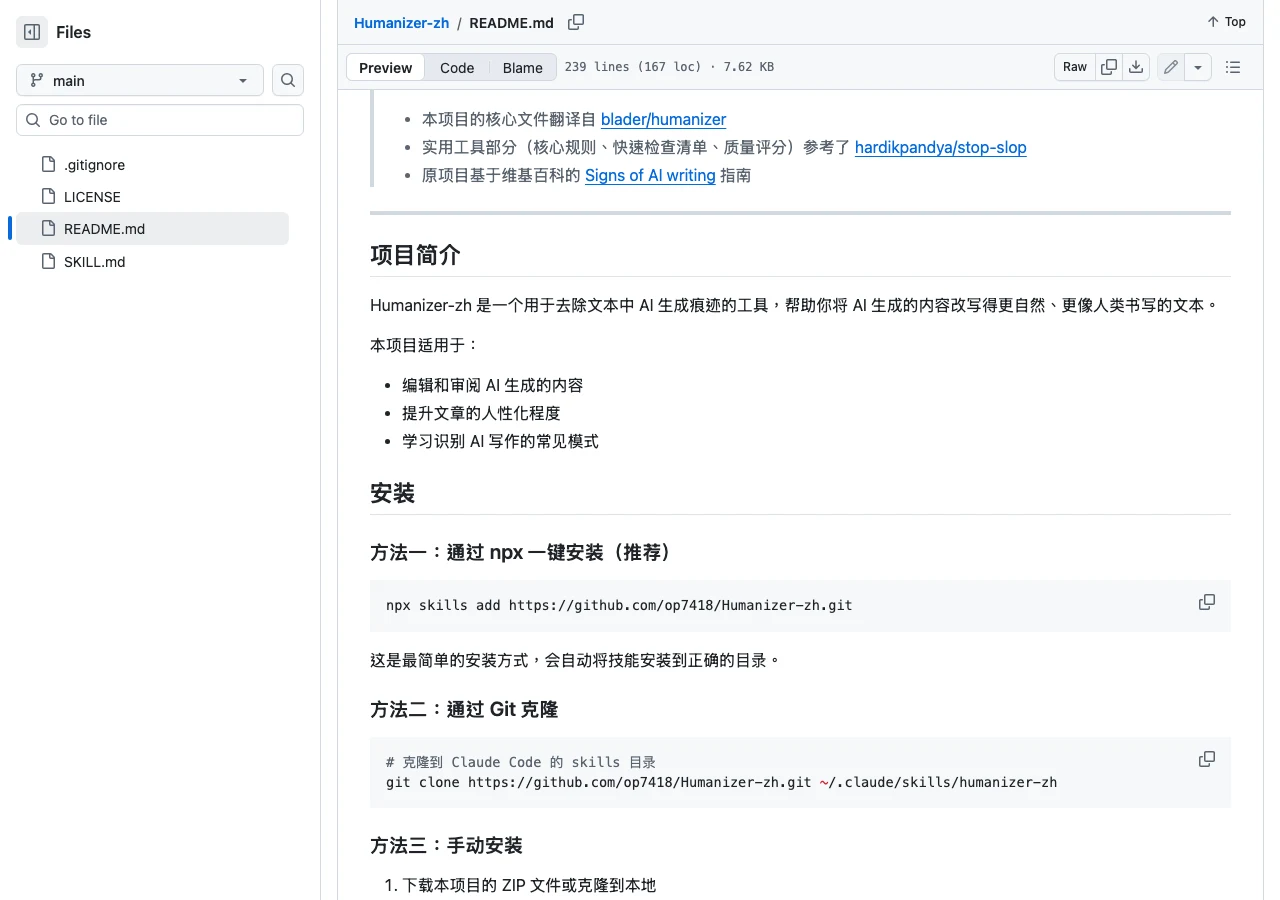Screen dimensions: 1280x900
Task: Click the file search magnifier button
Action: tap(288, 80)
